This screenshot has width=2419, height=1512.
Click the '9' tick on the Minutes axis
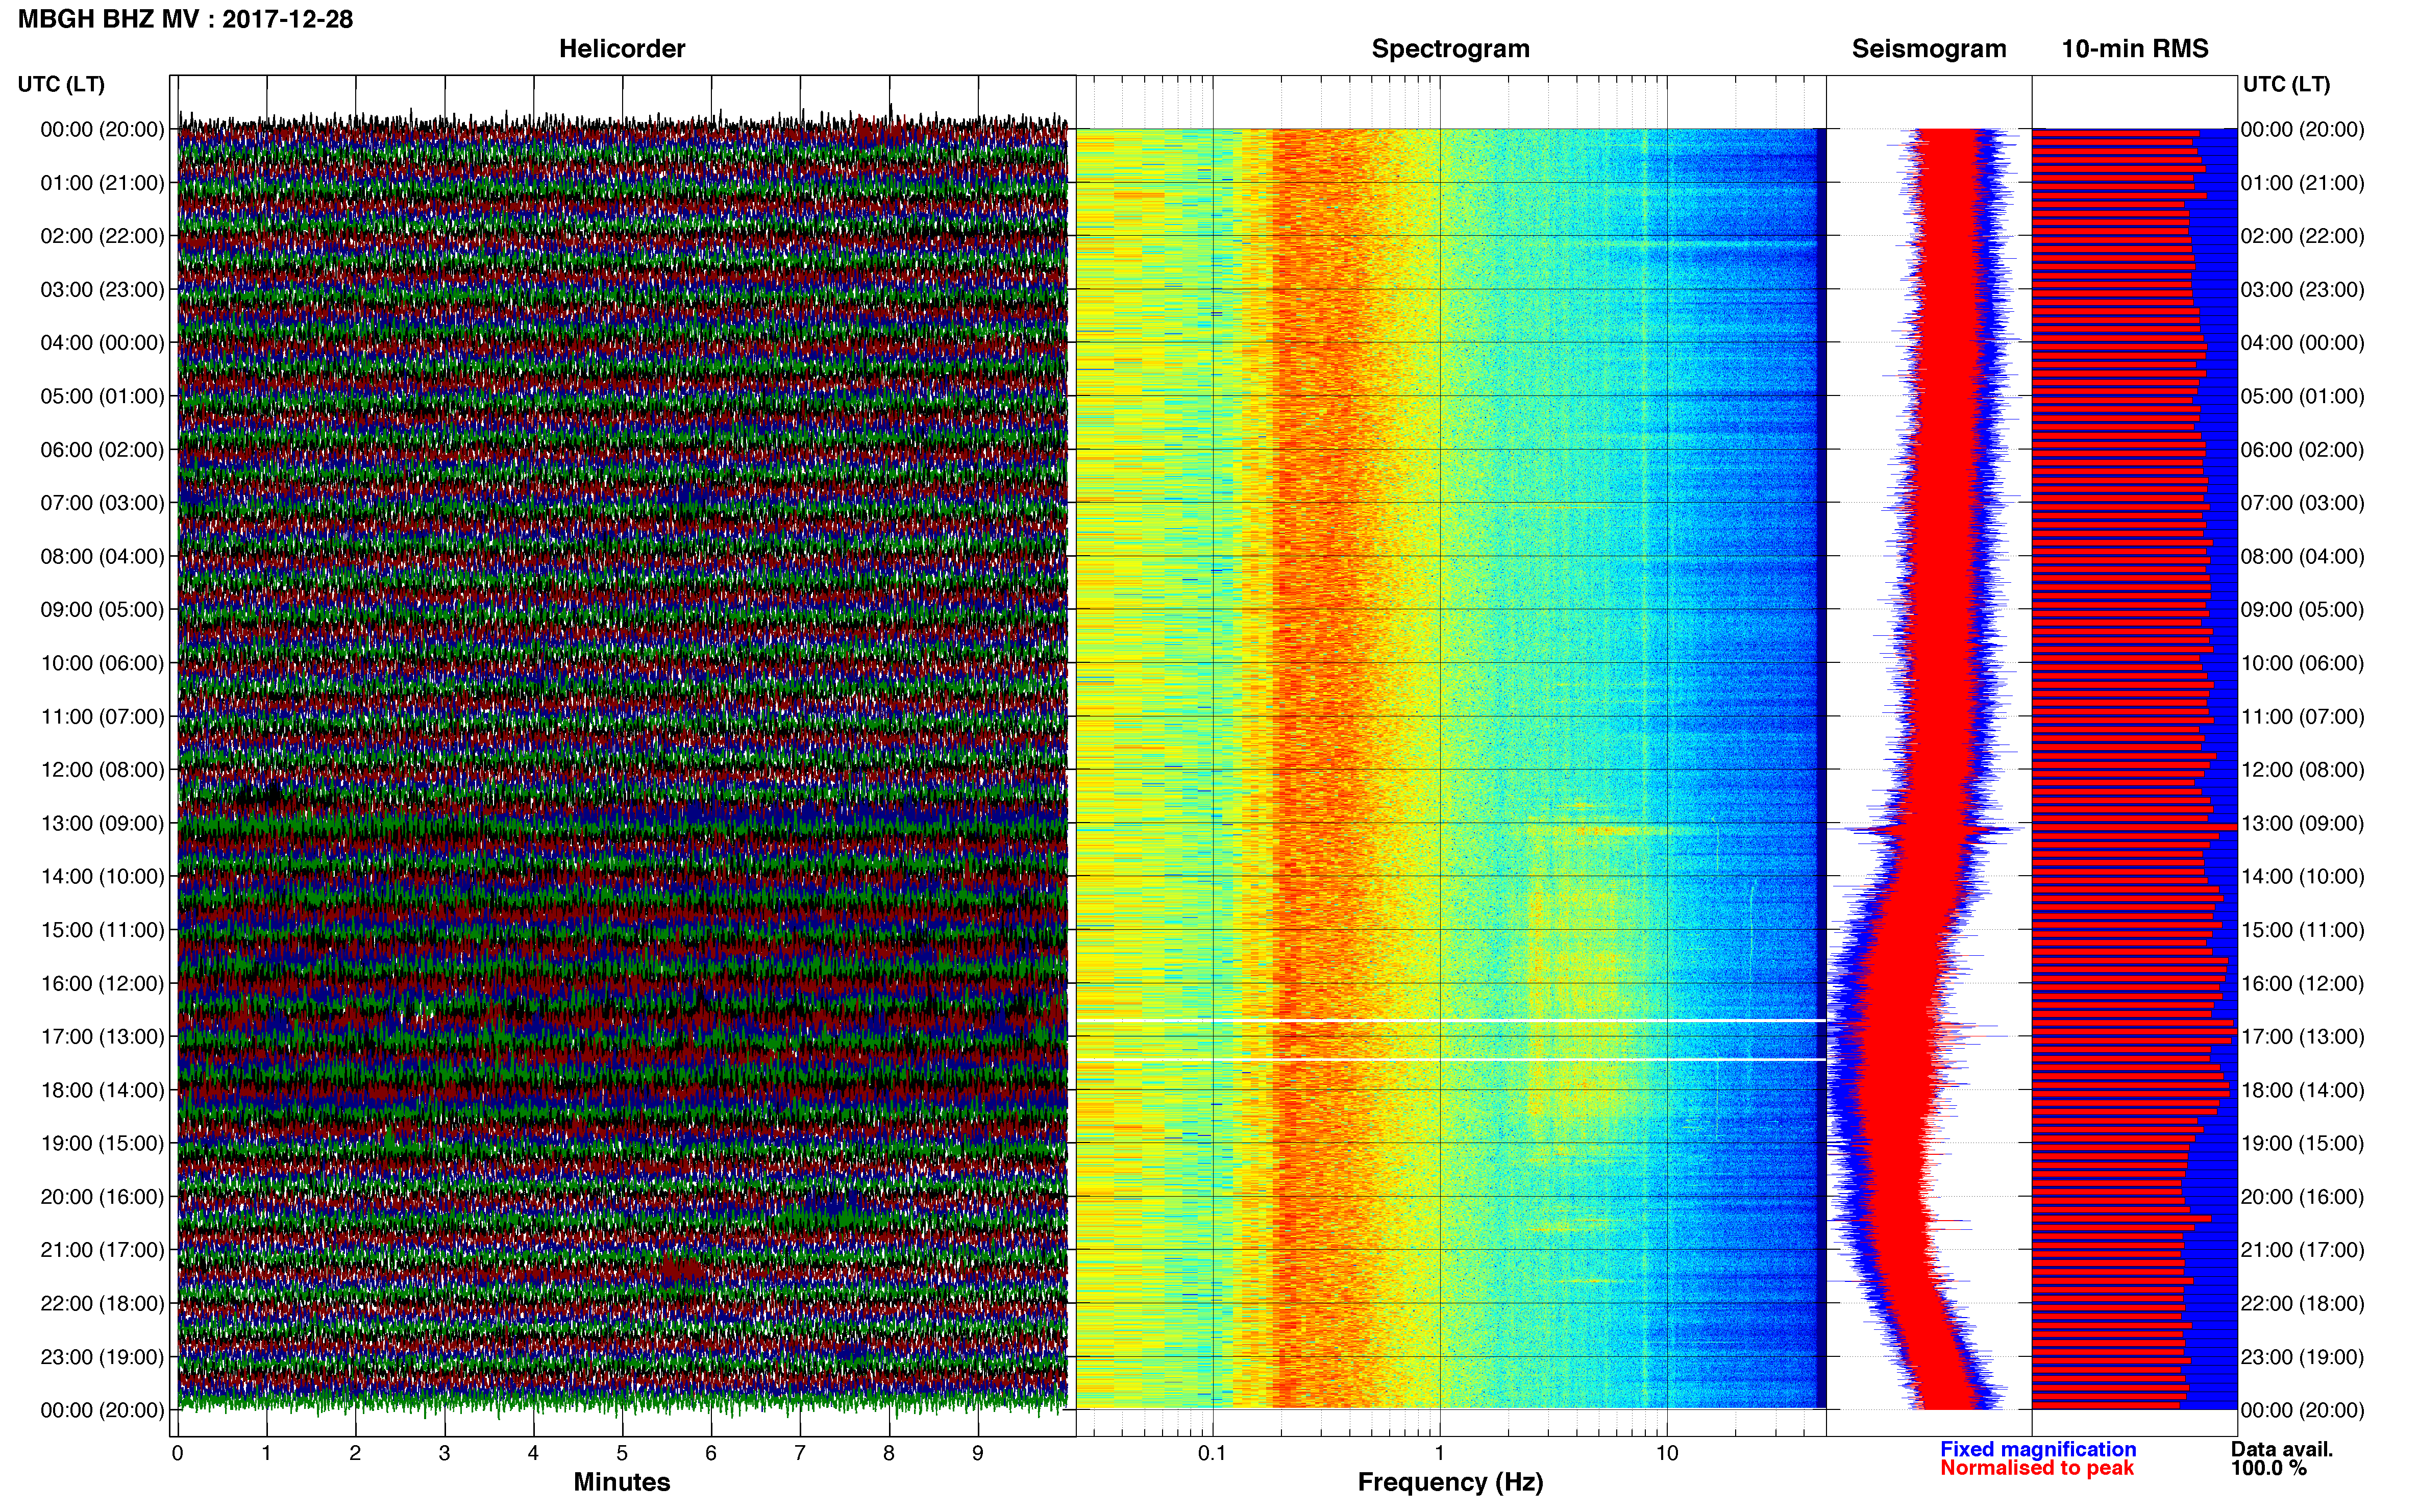pyautogui.click(x=978, y=1454)
